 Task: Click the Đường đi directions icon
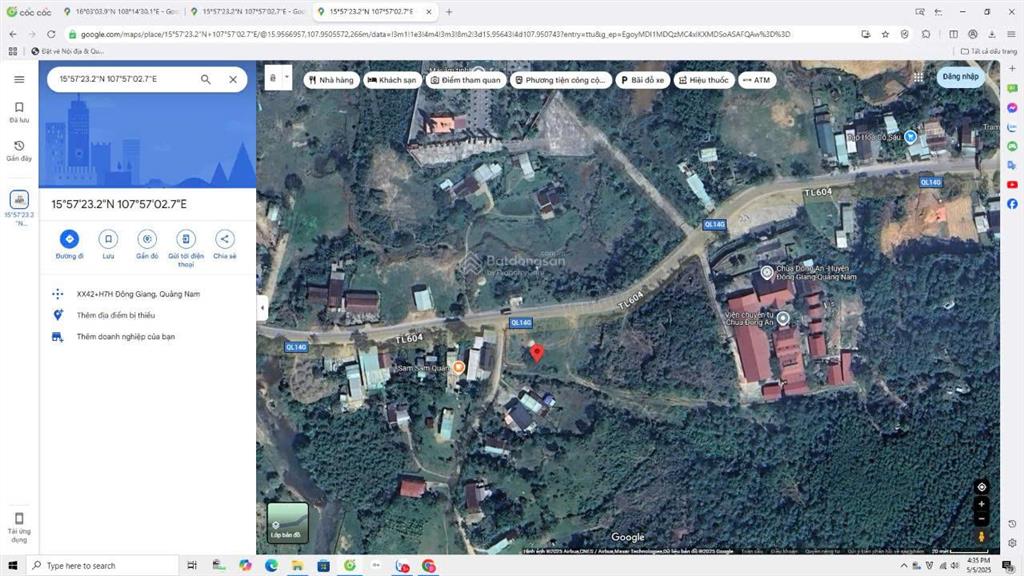(69, 239)
